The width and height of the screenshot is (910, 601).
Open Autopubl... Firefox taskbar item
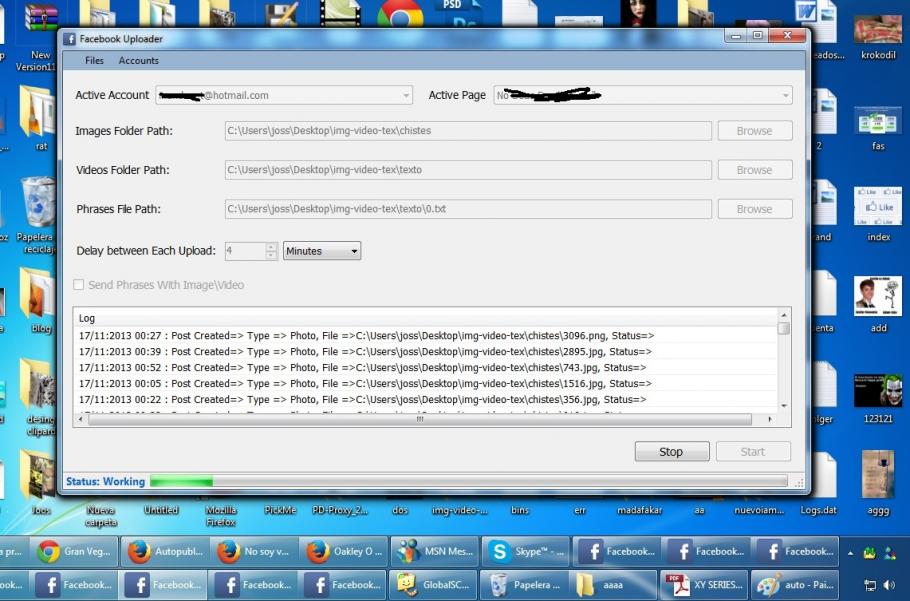[165, 552]
